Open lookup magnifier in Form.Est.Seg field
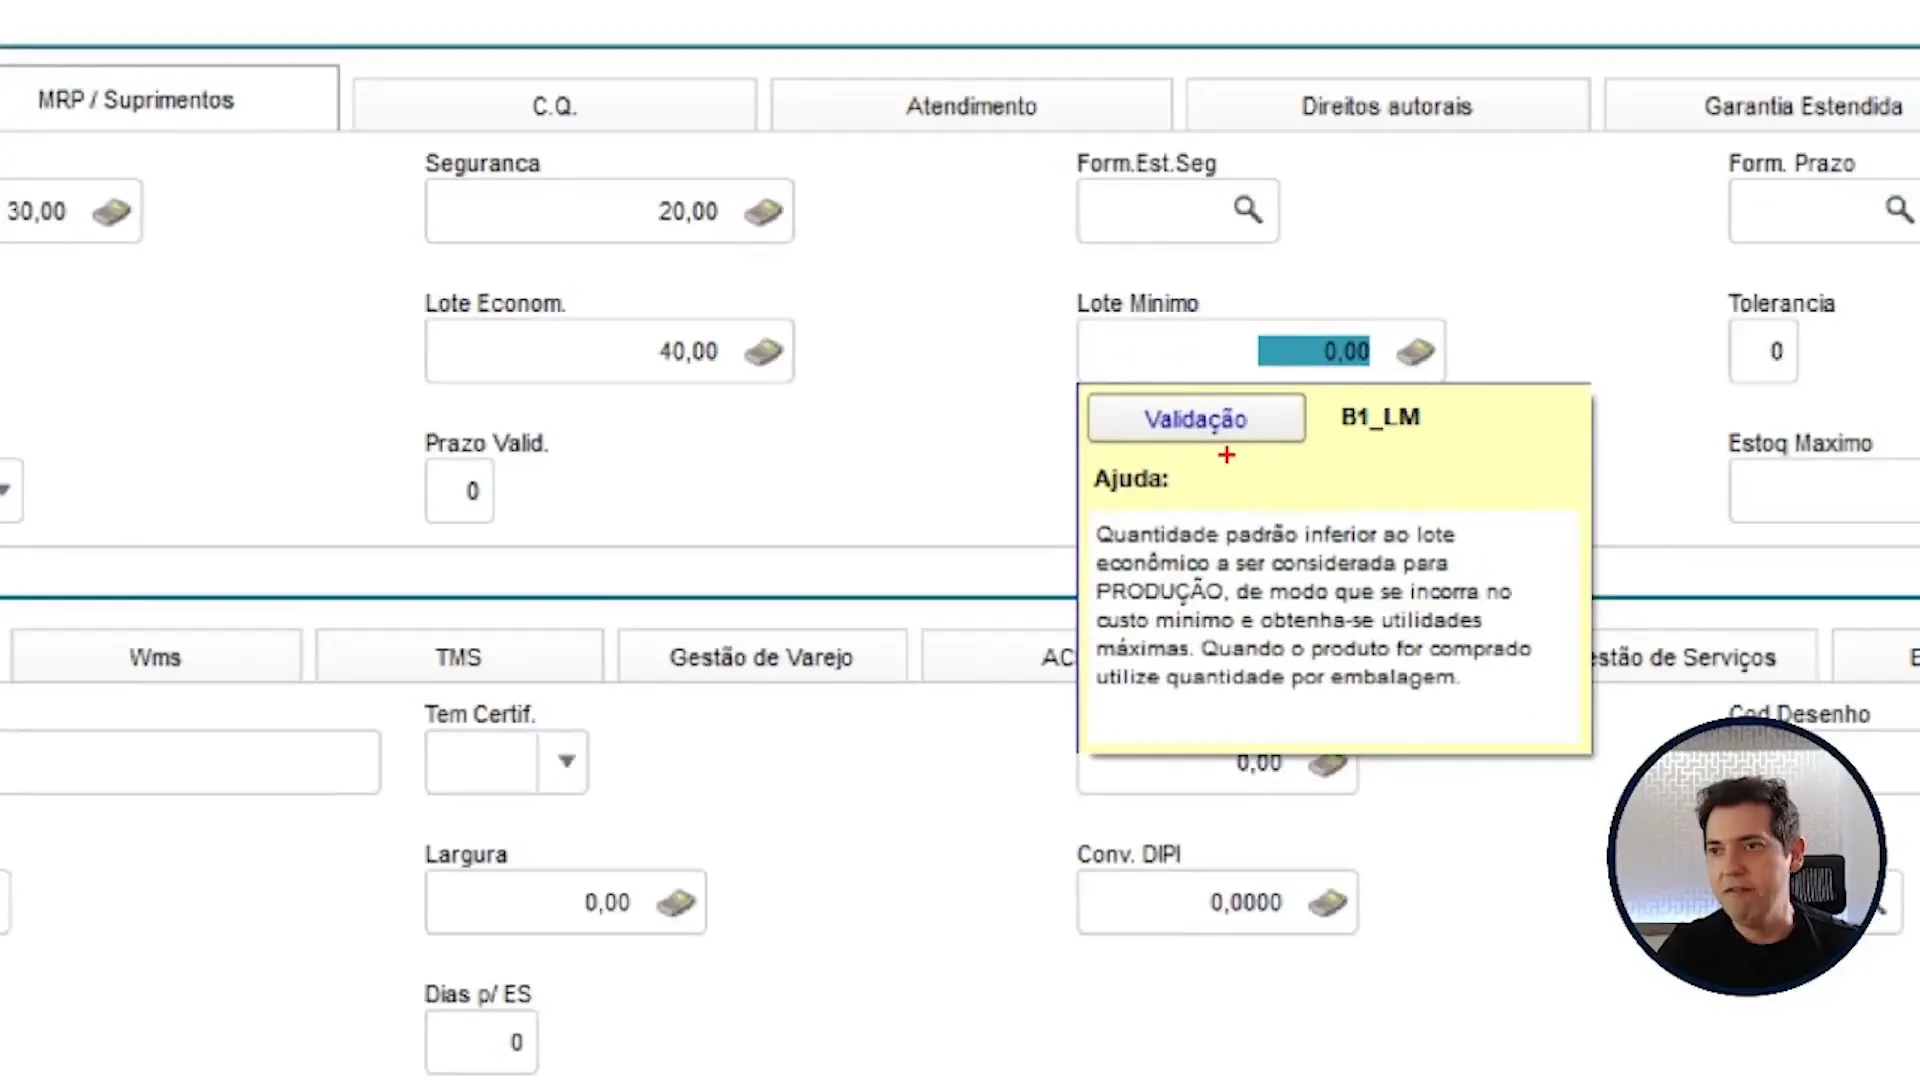This screenshot has width=1920, height=1080. coord(1247,210)
